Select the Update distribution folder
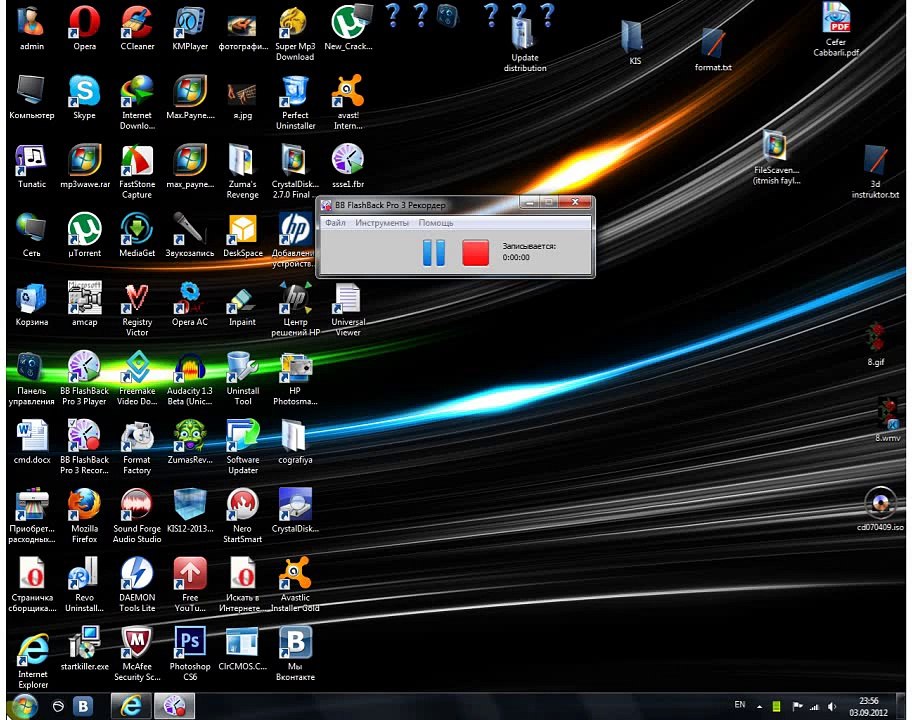Screen dimensions: 912x720 (525, 45)
